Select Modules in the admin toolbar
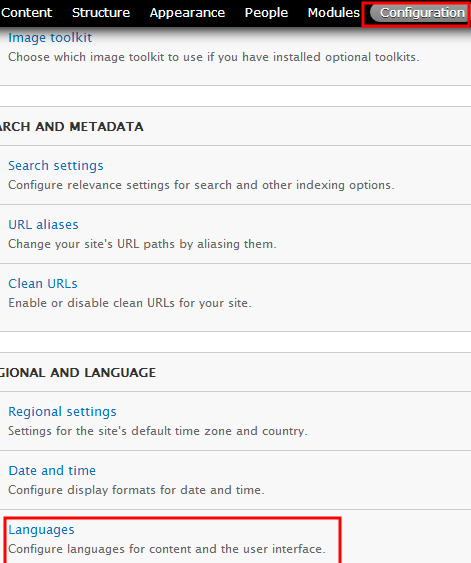Image resolution: width=471 pixels, height=563 pixels. click(334, 13)
